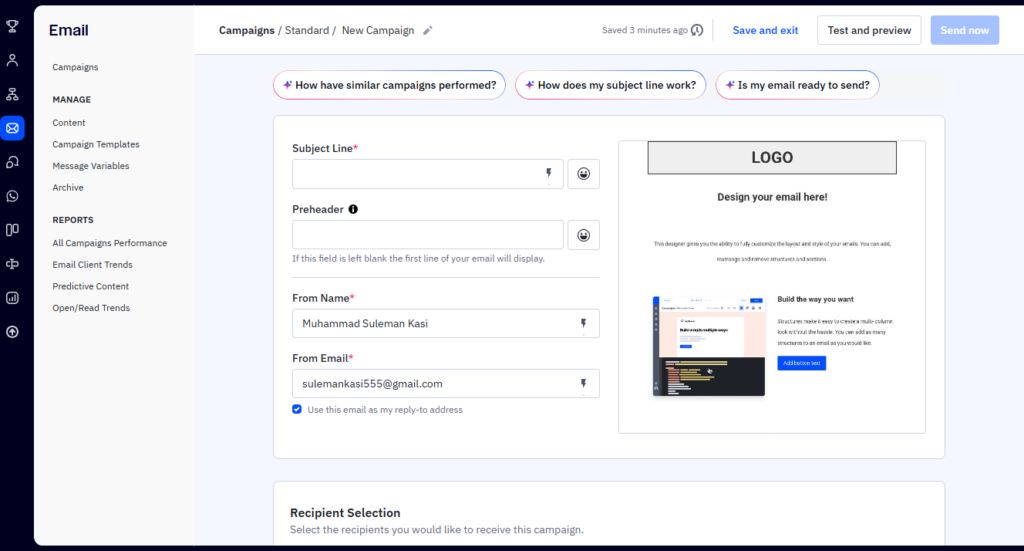Open the pipeline columns icon in sidebar
Screen dimensions: 1024x551
[12, 230]
